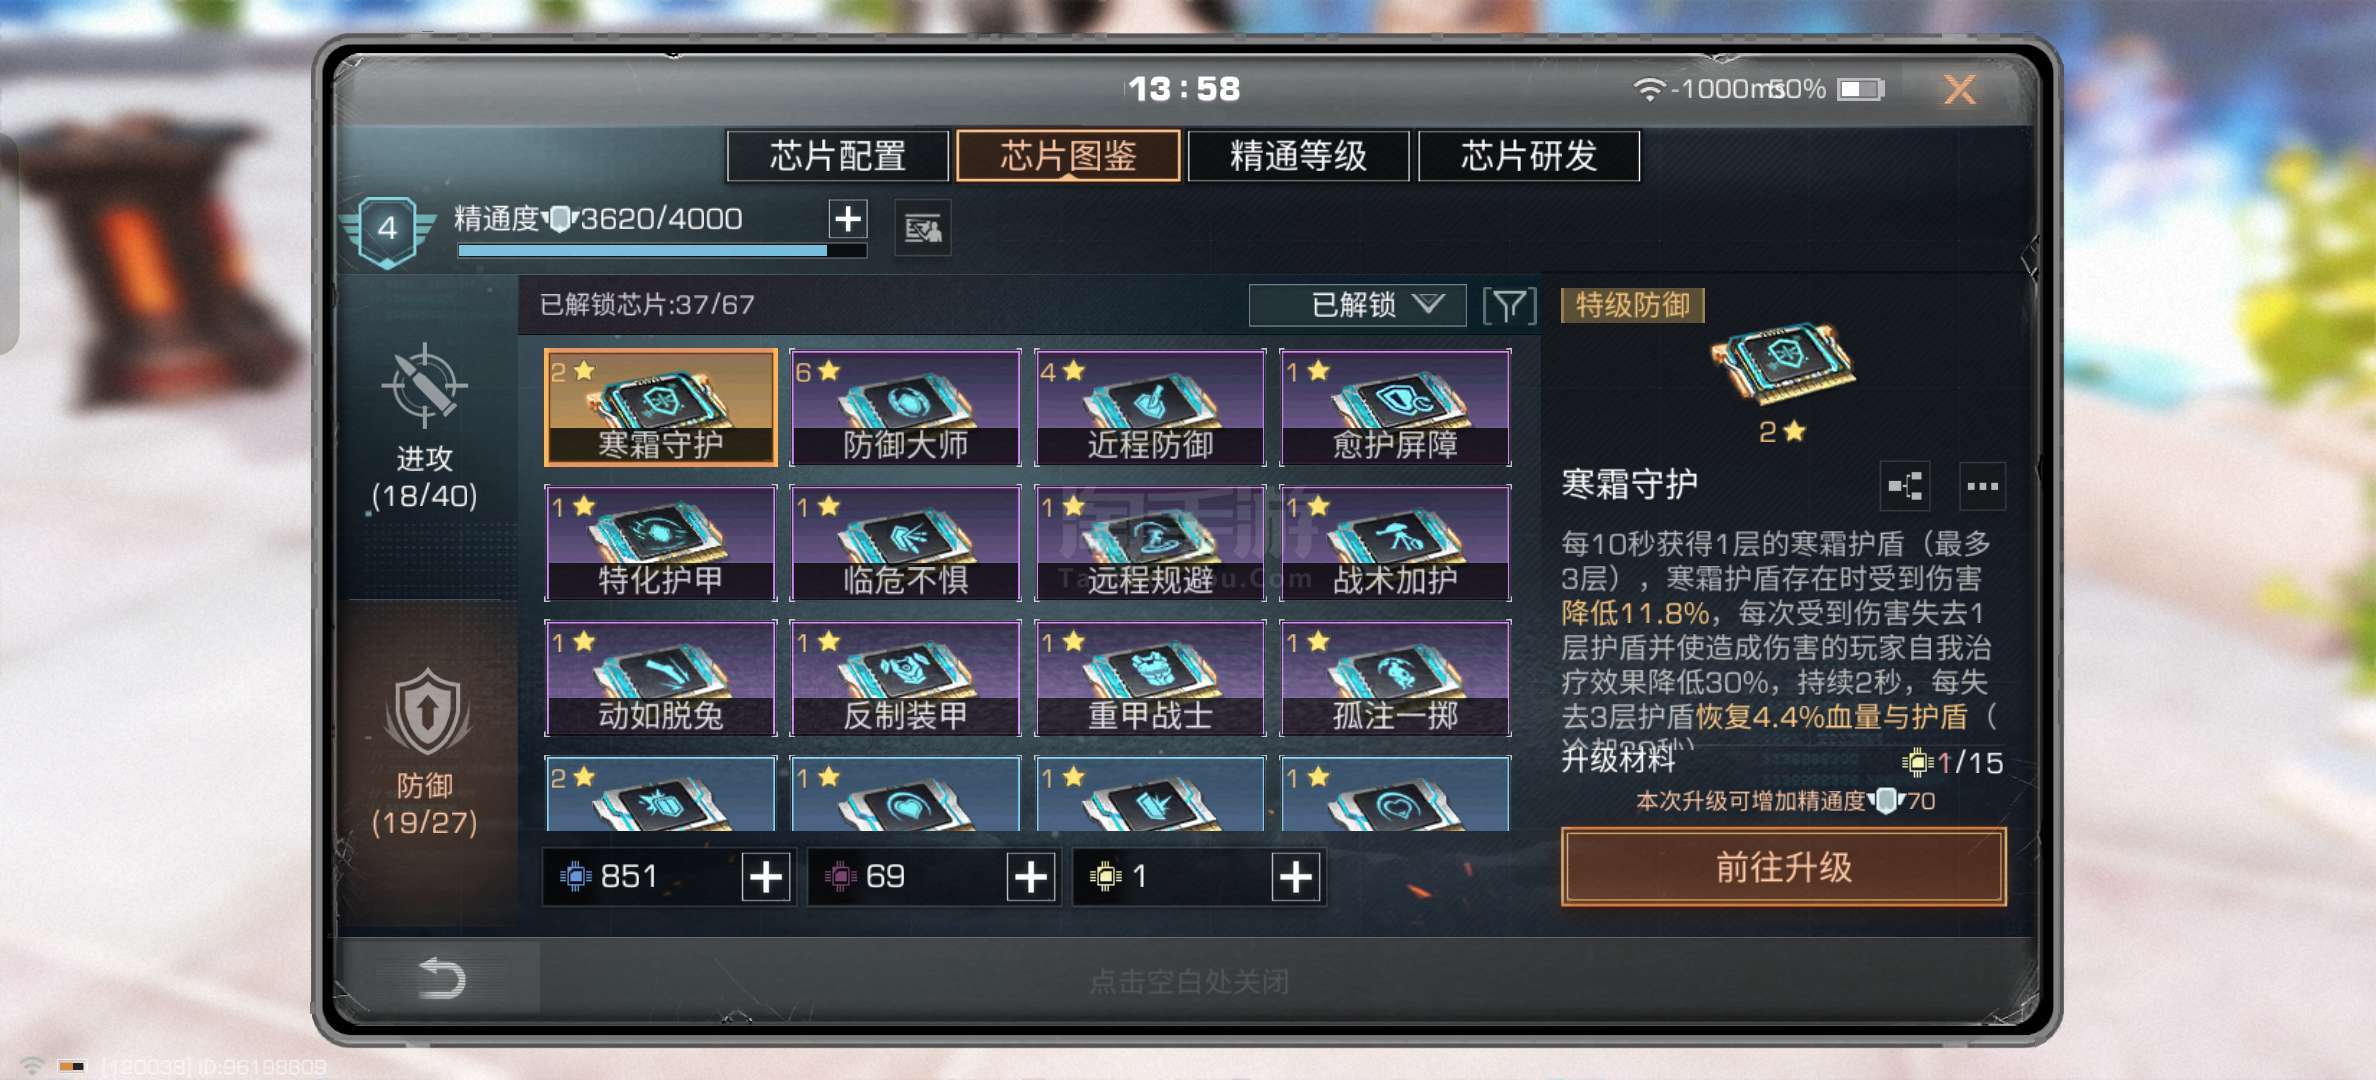Add more gold chip currency

coord(1296,877)
